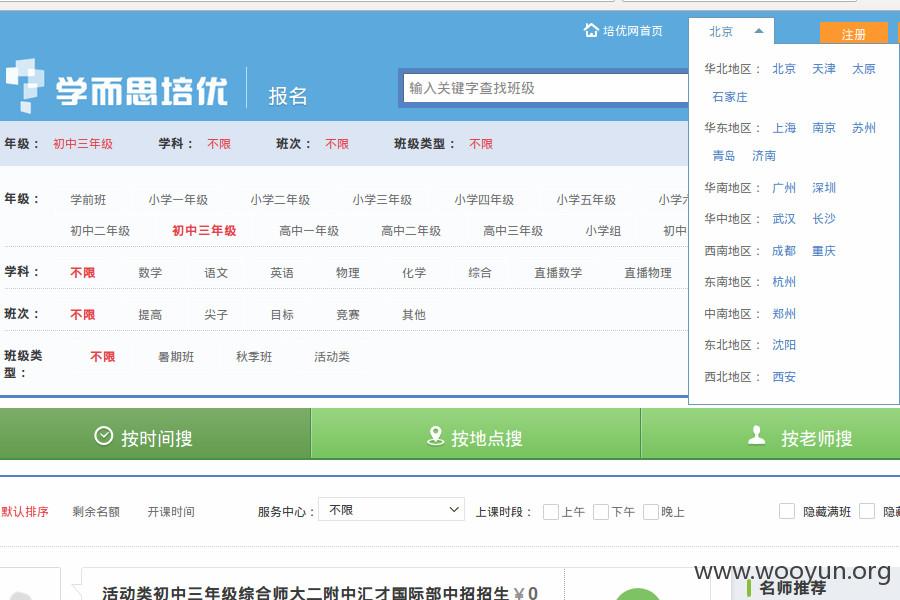Filter subject by 语文
The height and width of the screenshot is (600, 900).
(216, 273)
